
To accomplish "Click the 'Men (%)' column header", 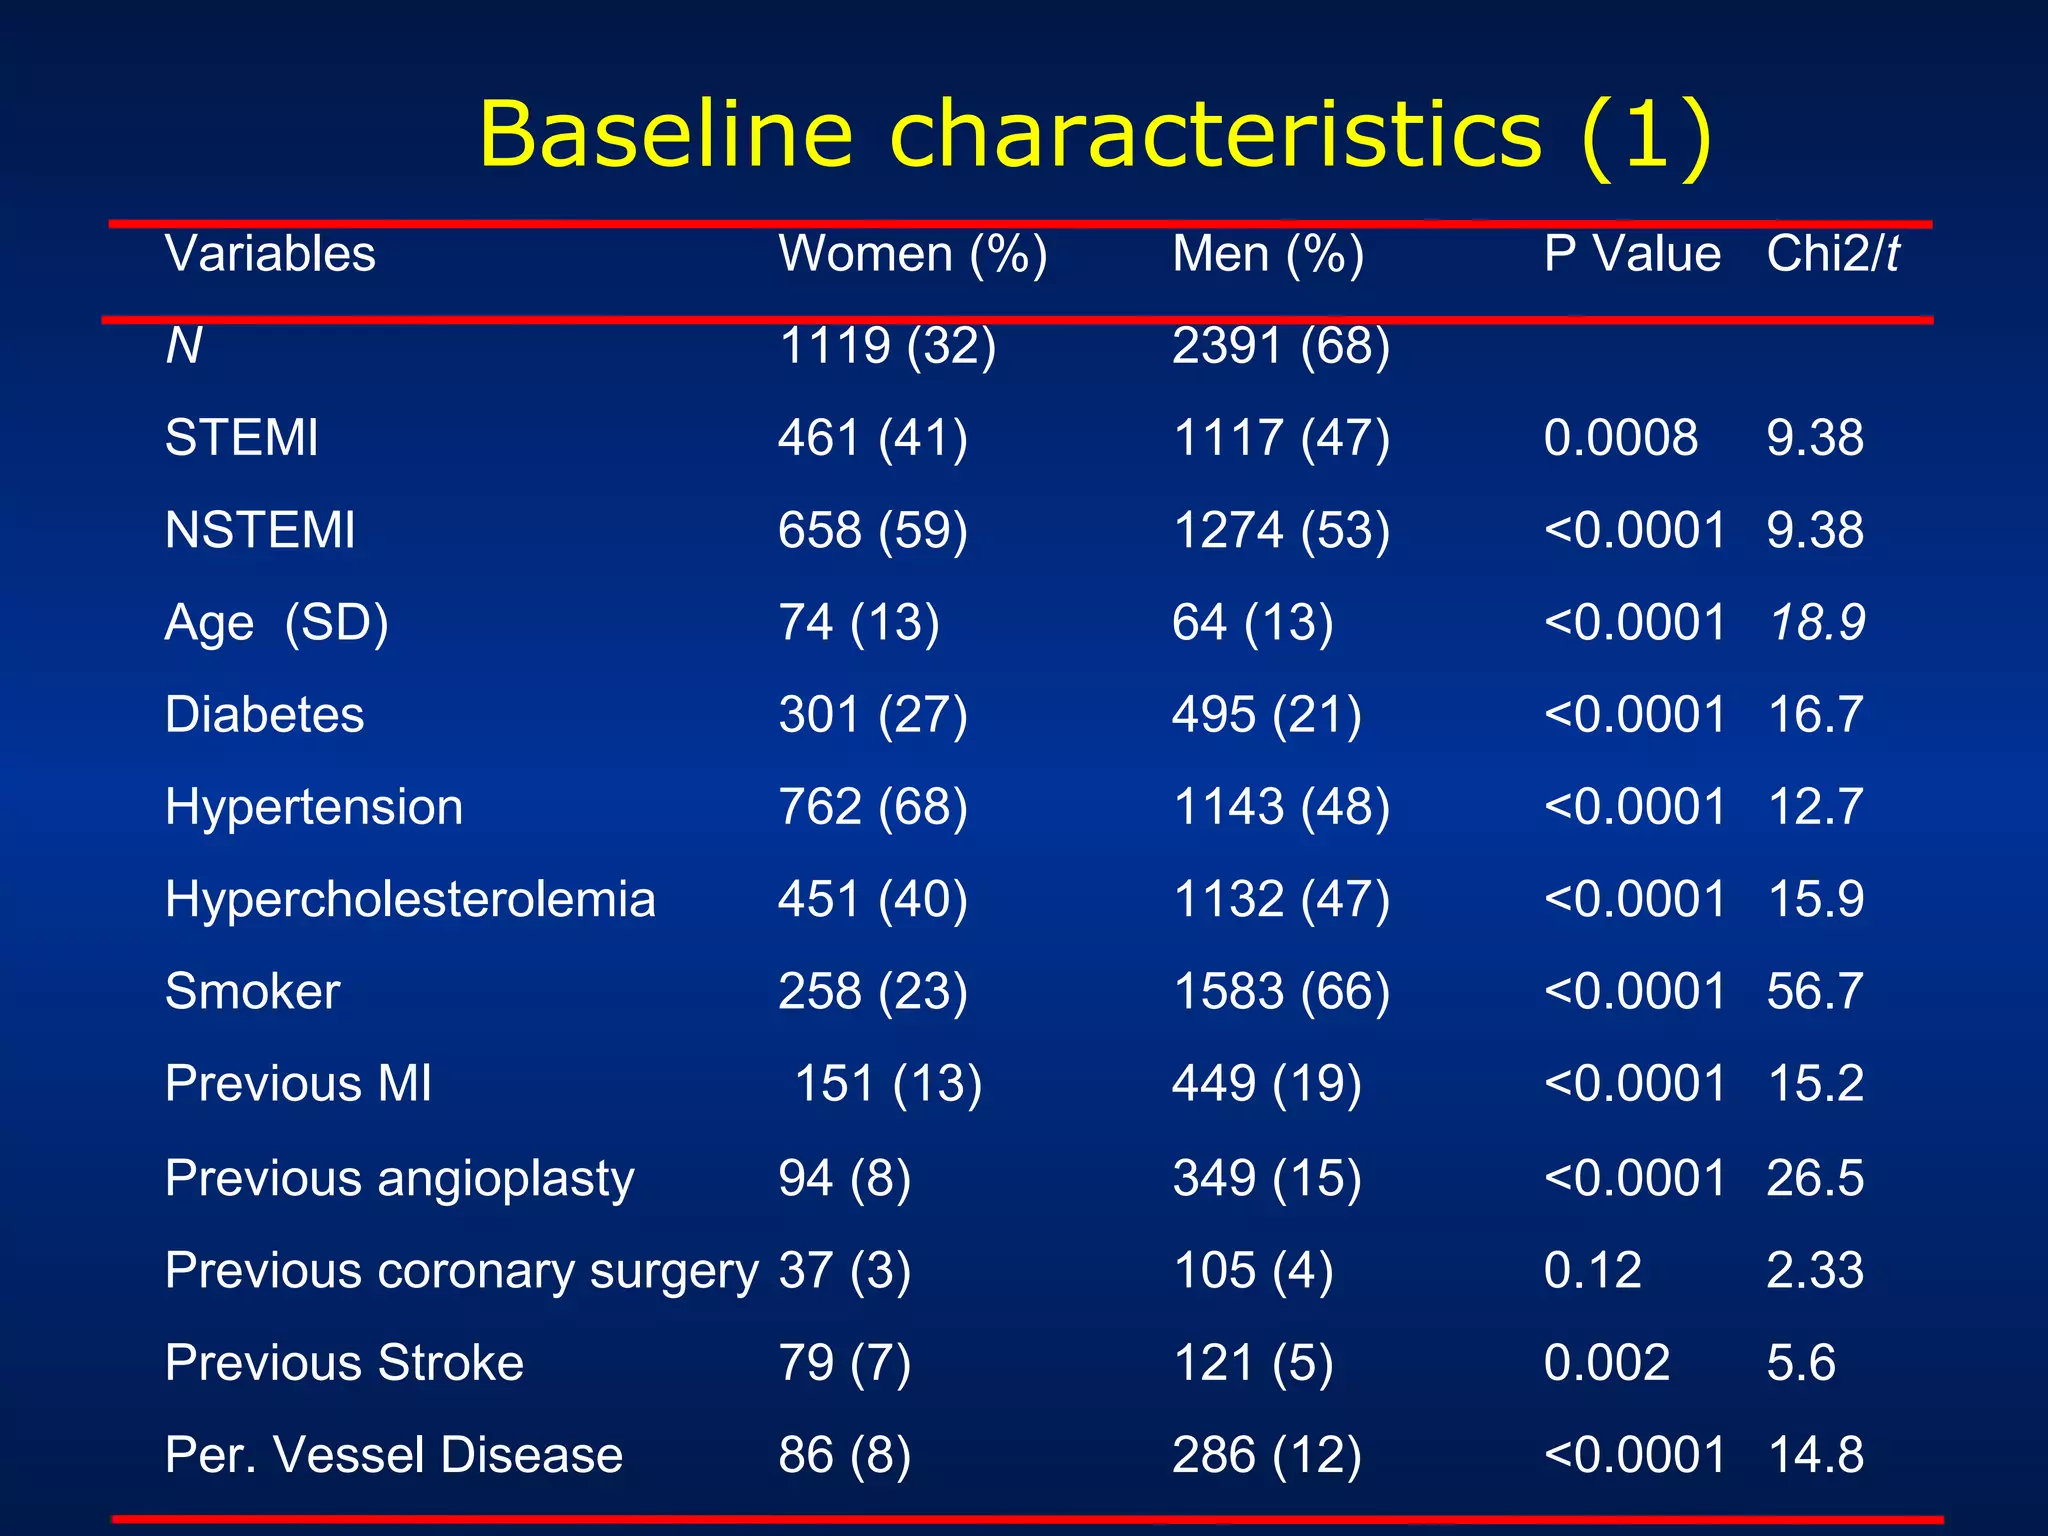I will [x=1267, y=253].
